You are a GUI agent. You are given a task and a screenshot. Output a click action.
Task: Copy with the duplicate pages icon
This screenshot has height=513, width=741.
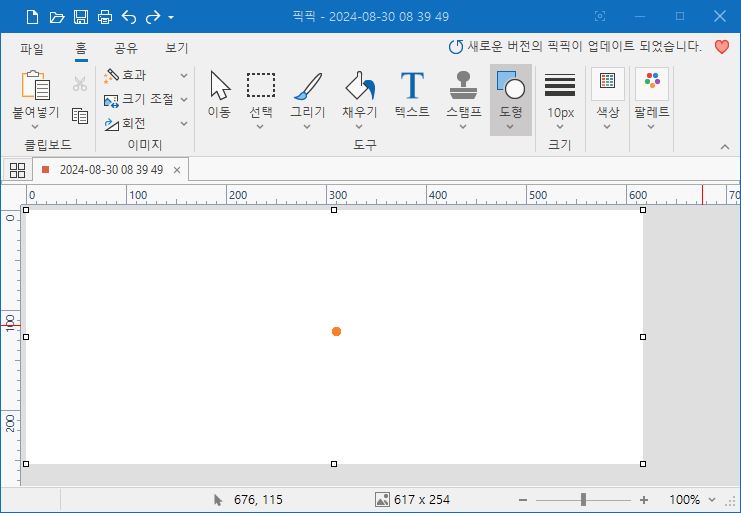point(80,116)
